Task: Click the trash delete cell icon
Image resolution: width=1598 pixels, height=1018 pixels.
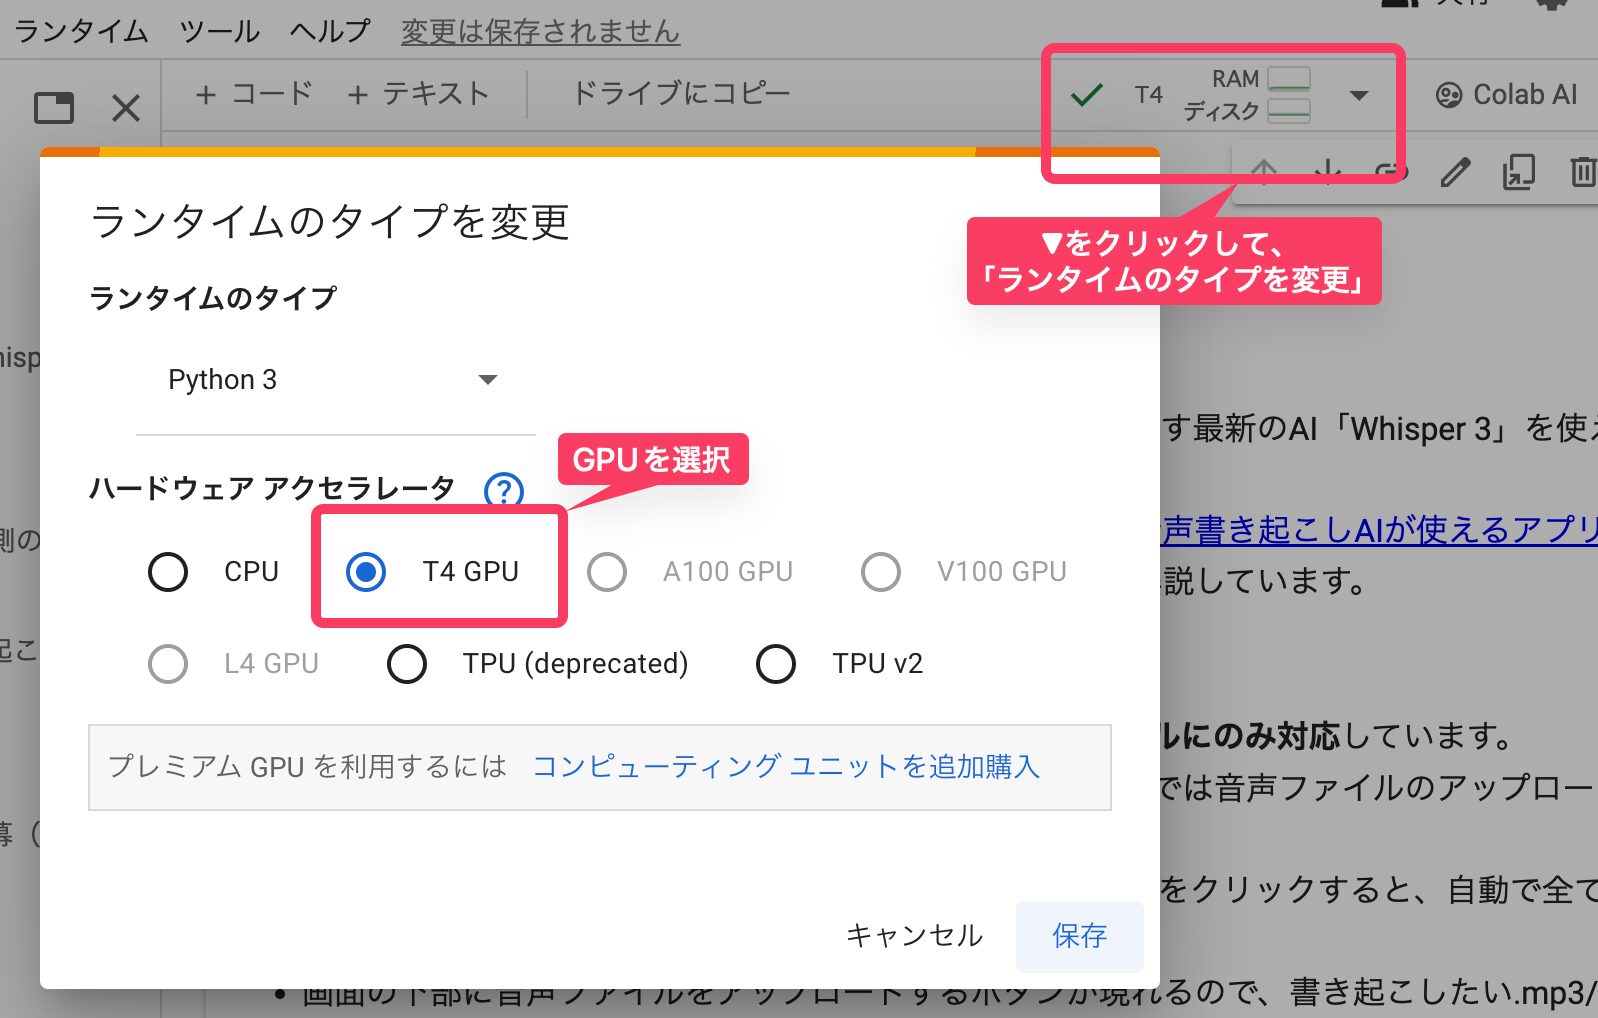Action: 1582,173
